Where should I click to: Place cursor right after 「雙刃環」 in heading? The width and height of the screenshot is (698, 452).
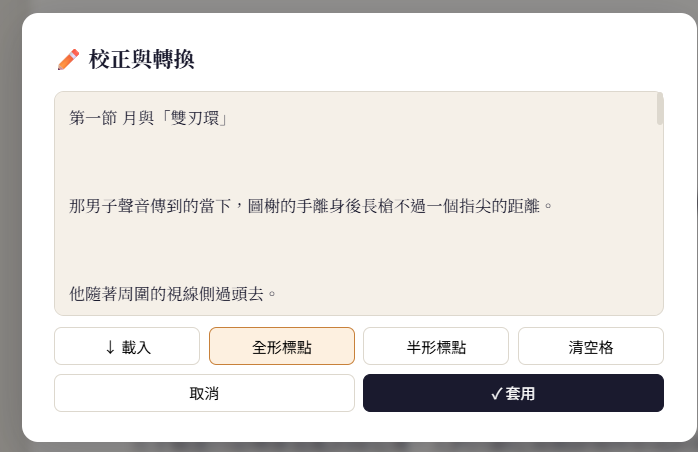tap(229, 118)
